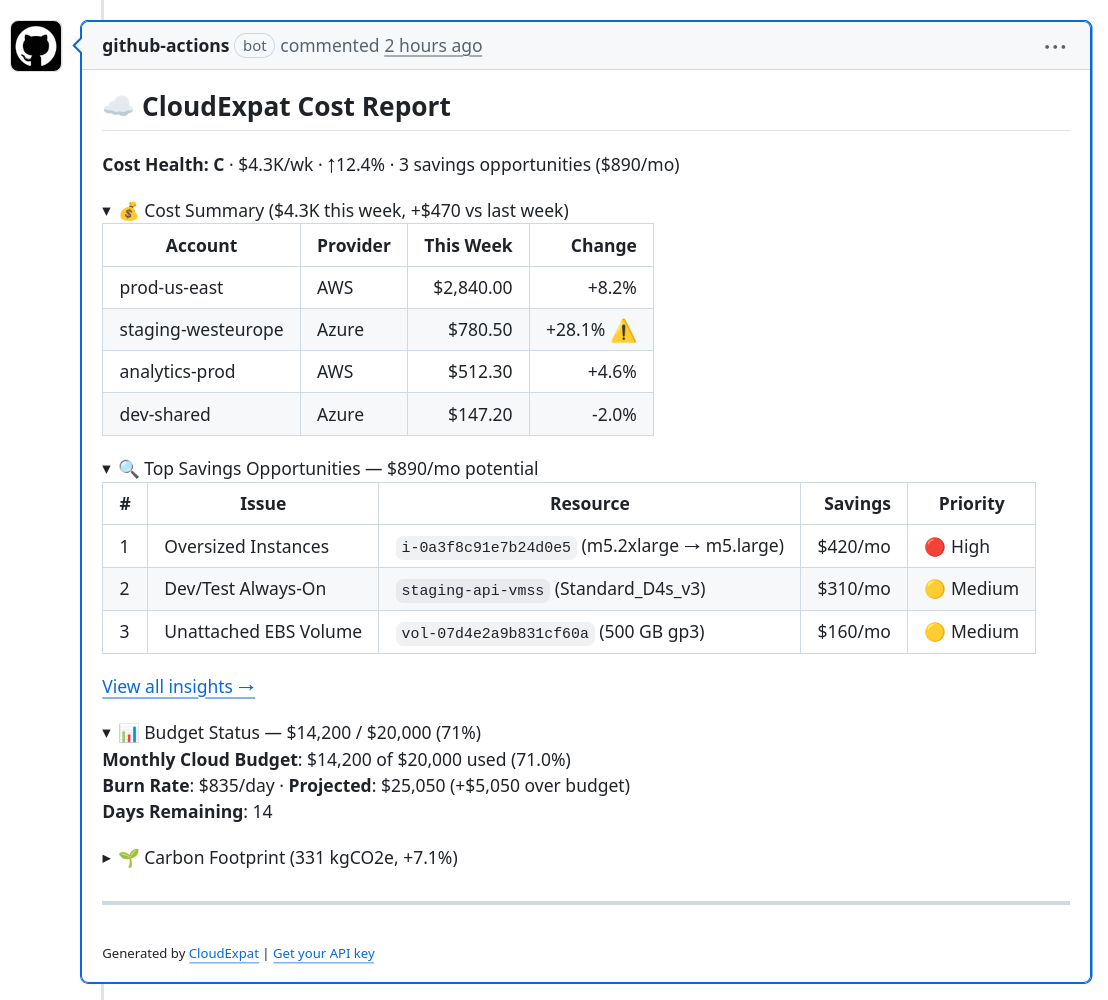Viewport: 1108px width, 1000px height.
Task: Open the comment options ellipsis menu
Action: point(1055,46)
